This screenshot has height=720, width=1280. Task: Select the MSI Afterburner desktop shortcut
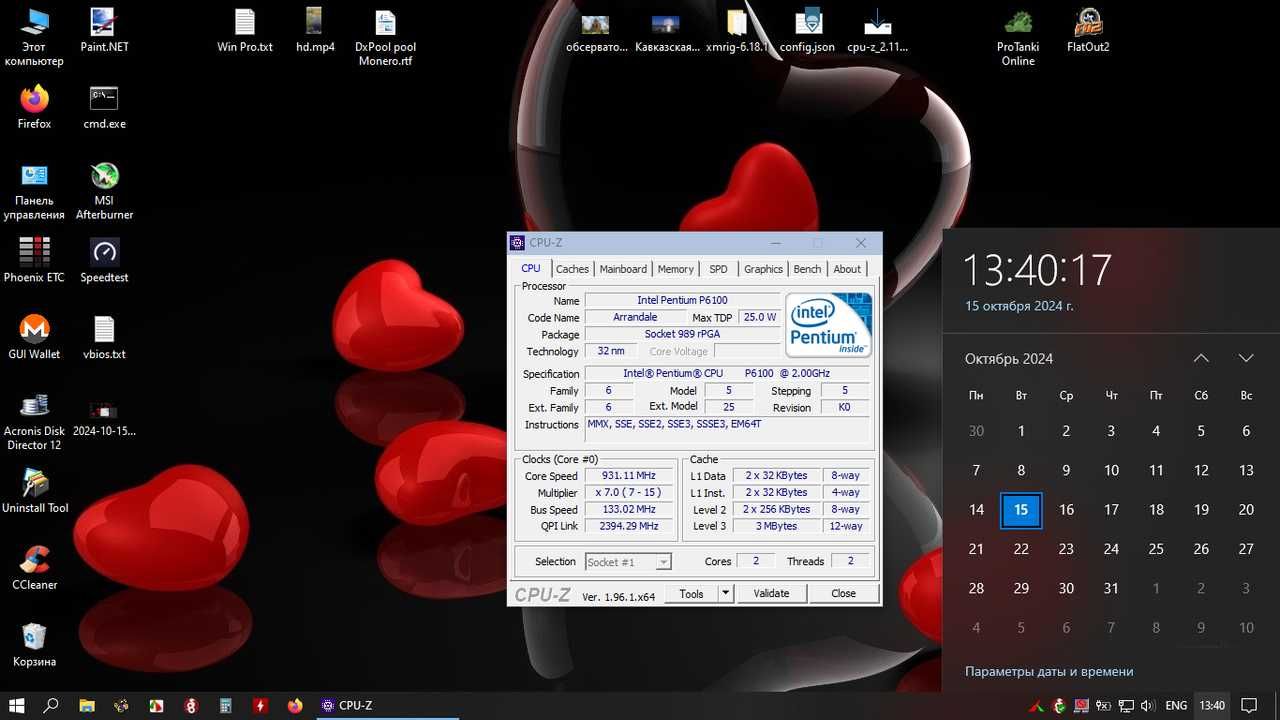[x=104, y=192]
